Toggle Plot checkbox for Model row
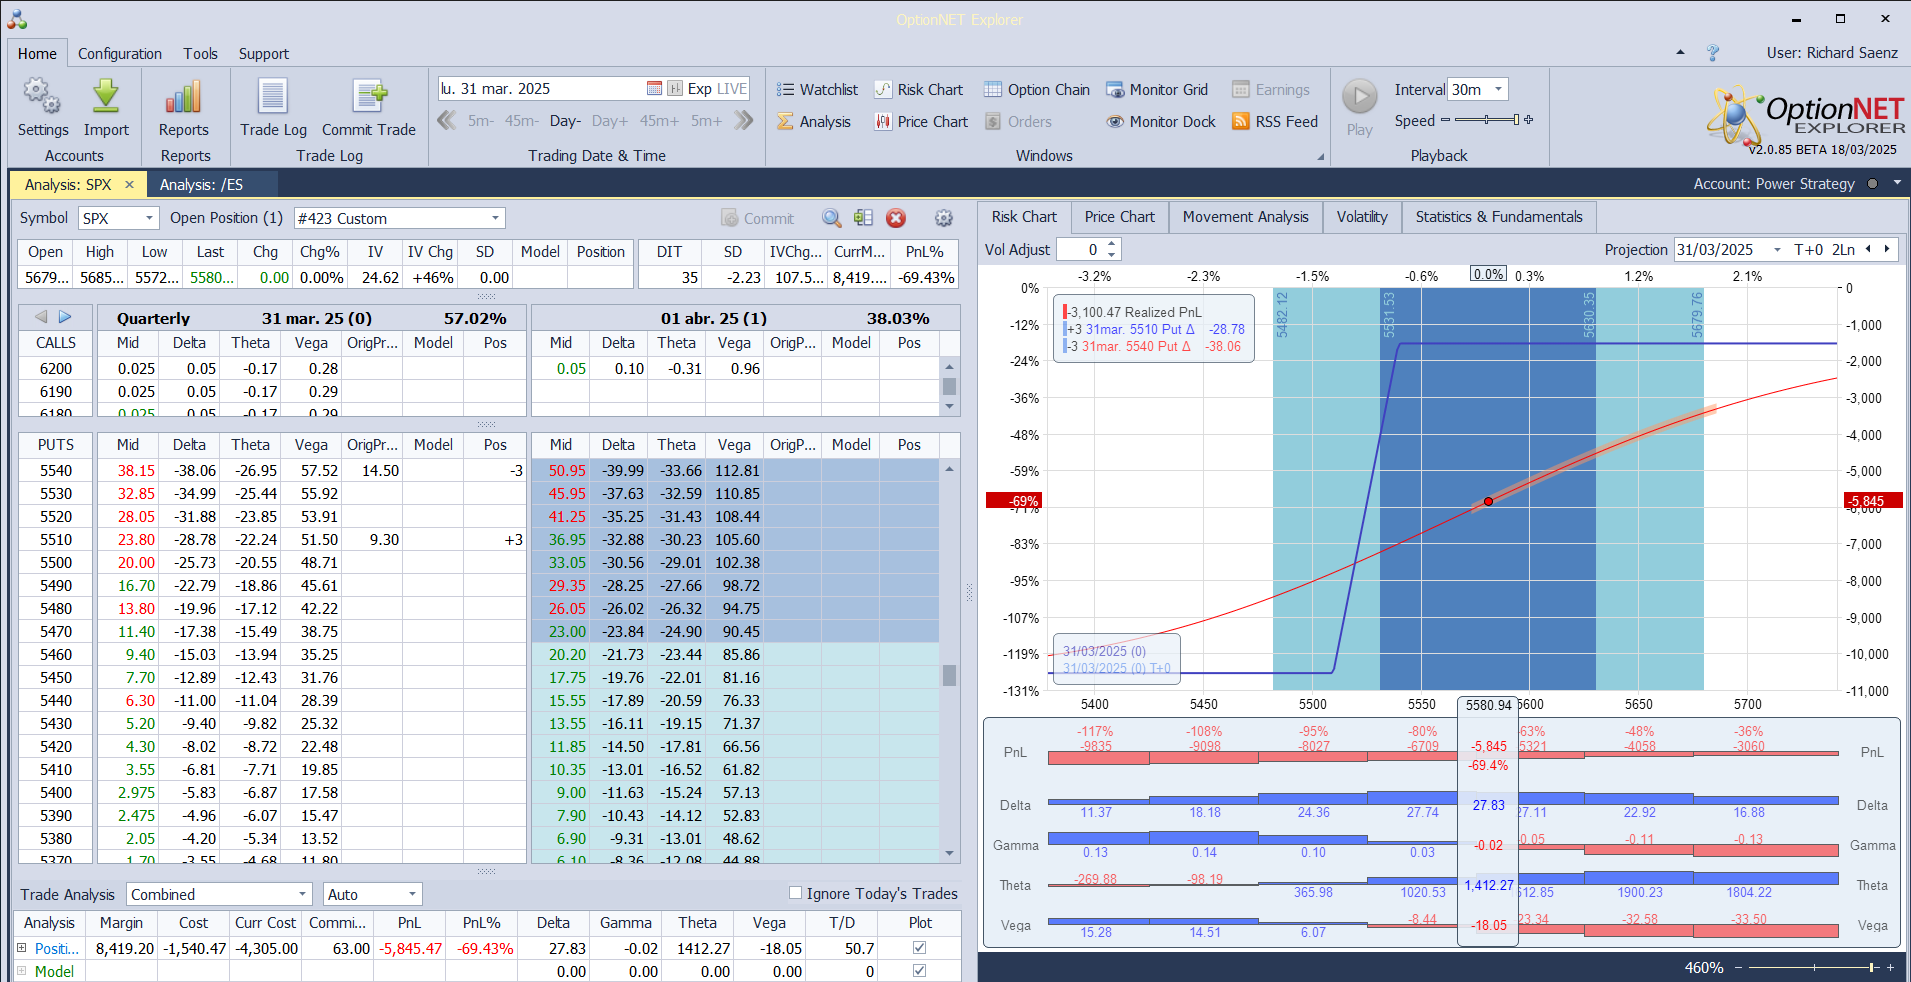1911x982 pixels. [919, 970]
